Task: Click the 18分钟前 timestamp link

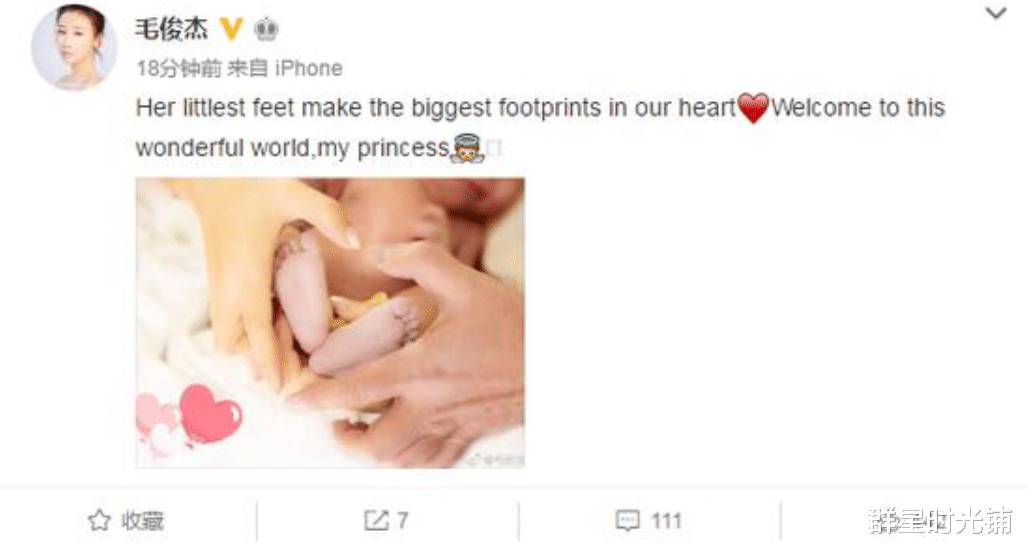Action: click(178, 68)
